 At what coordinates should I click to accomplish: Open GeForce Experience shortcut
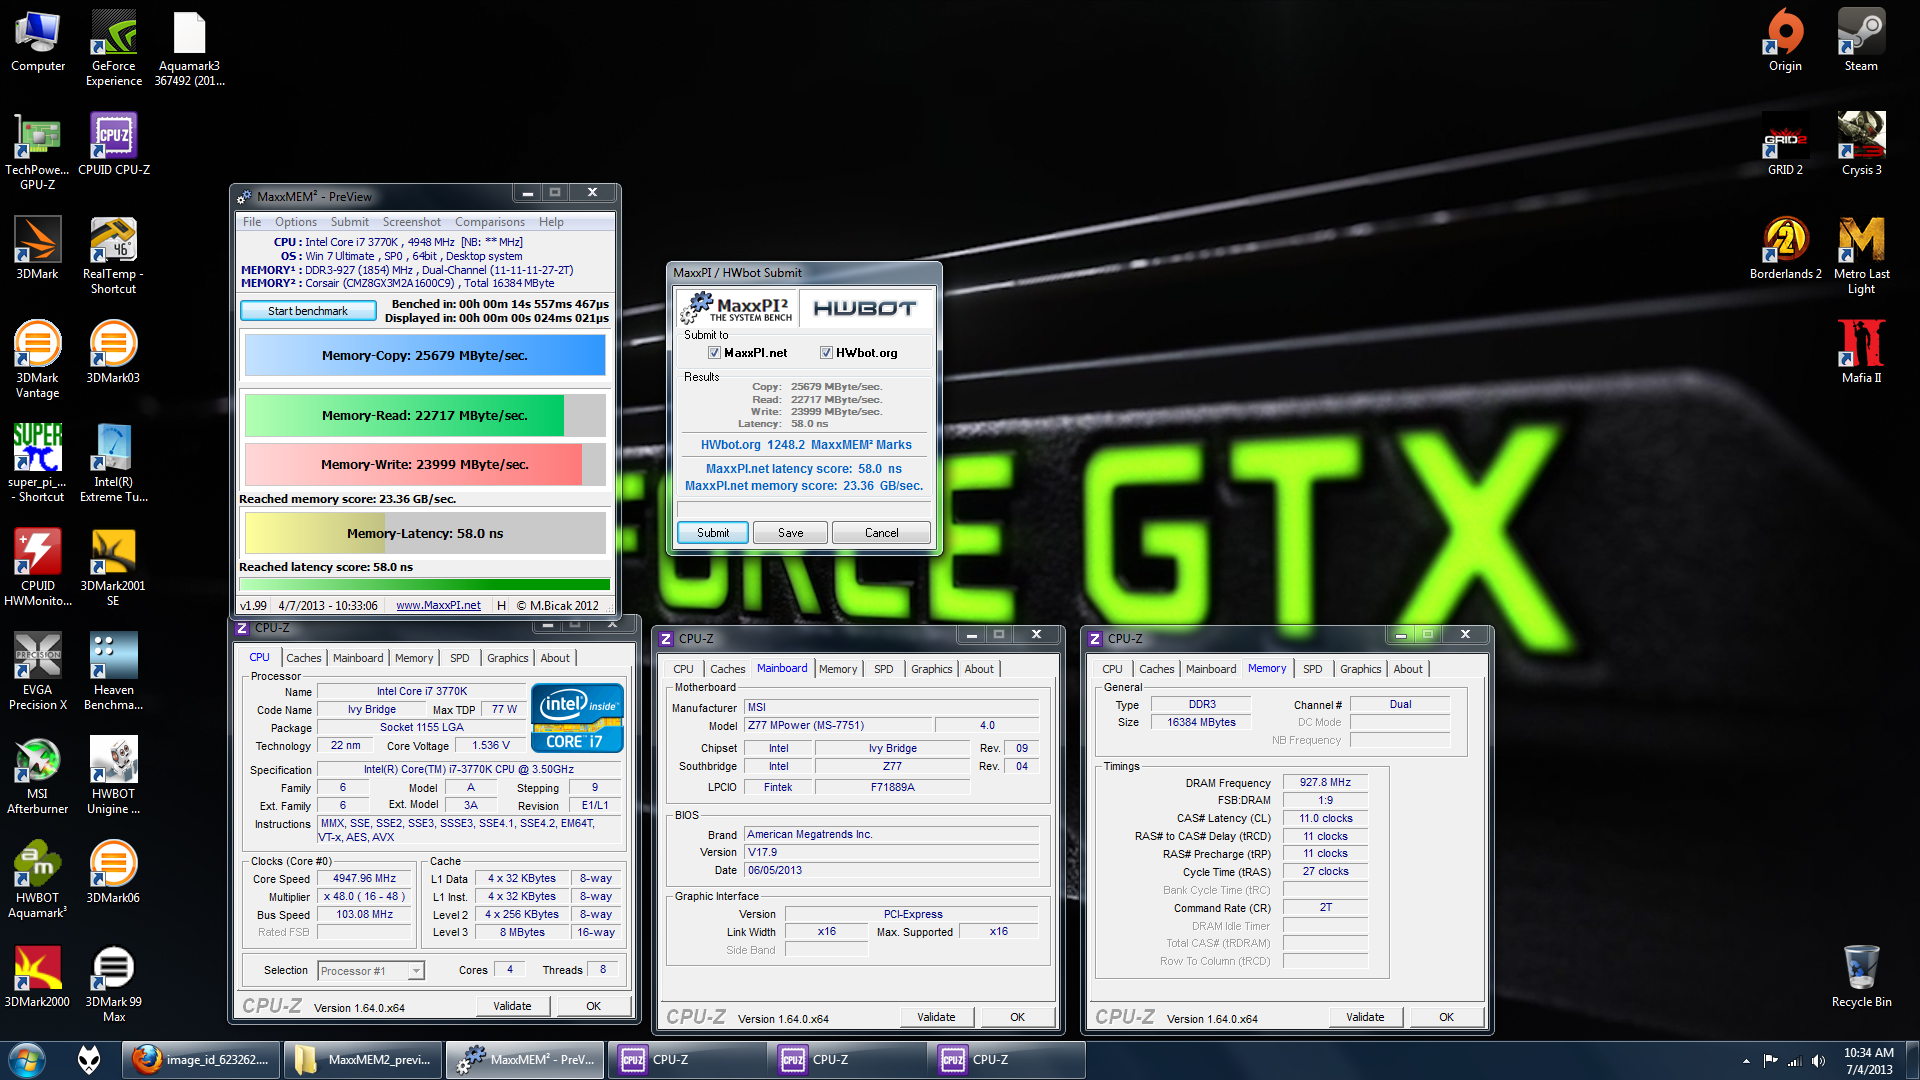coord(114,47)
